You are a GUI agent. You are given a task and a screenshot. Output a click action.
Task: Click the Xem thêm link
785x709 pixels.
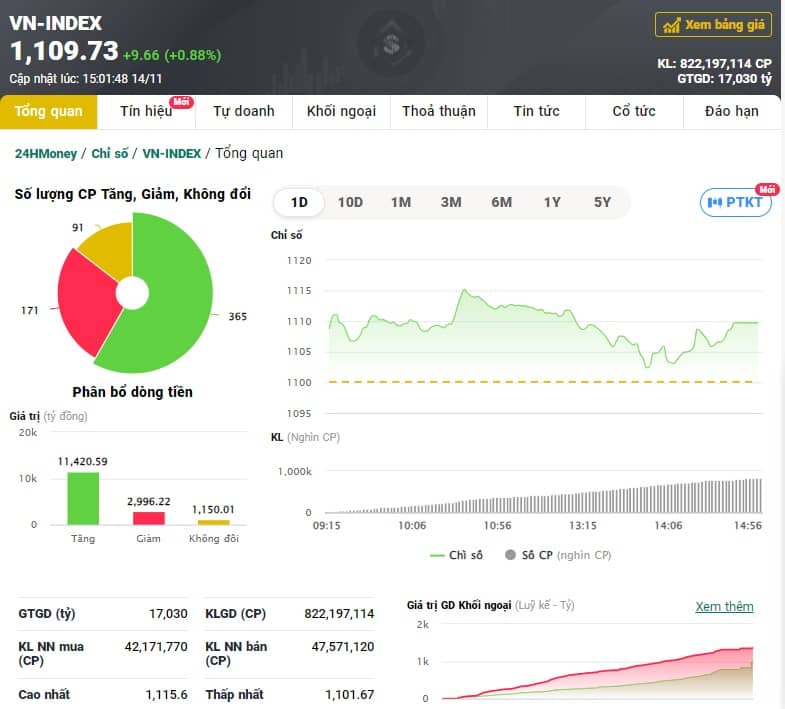724,607
